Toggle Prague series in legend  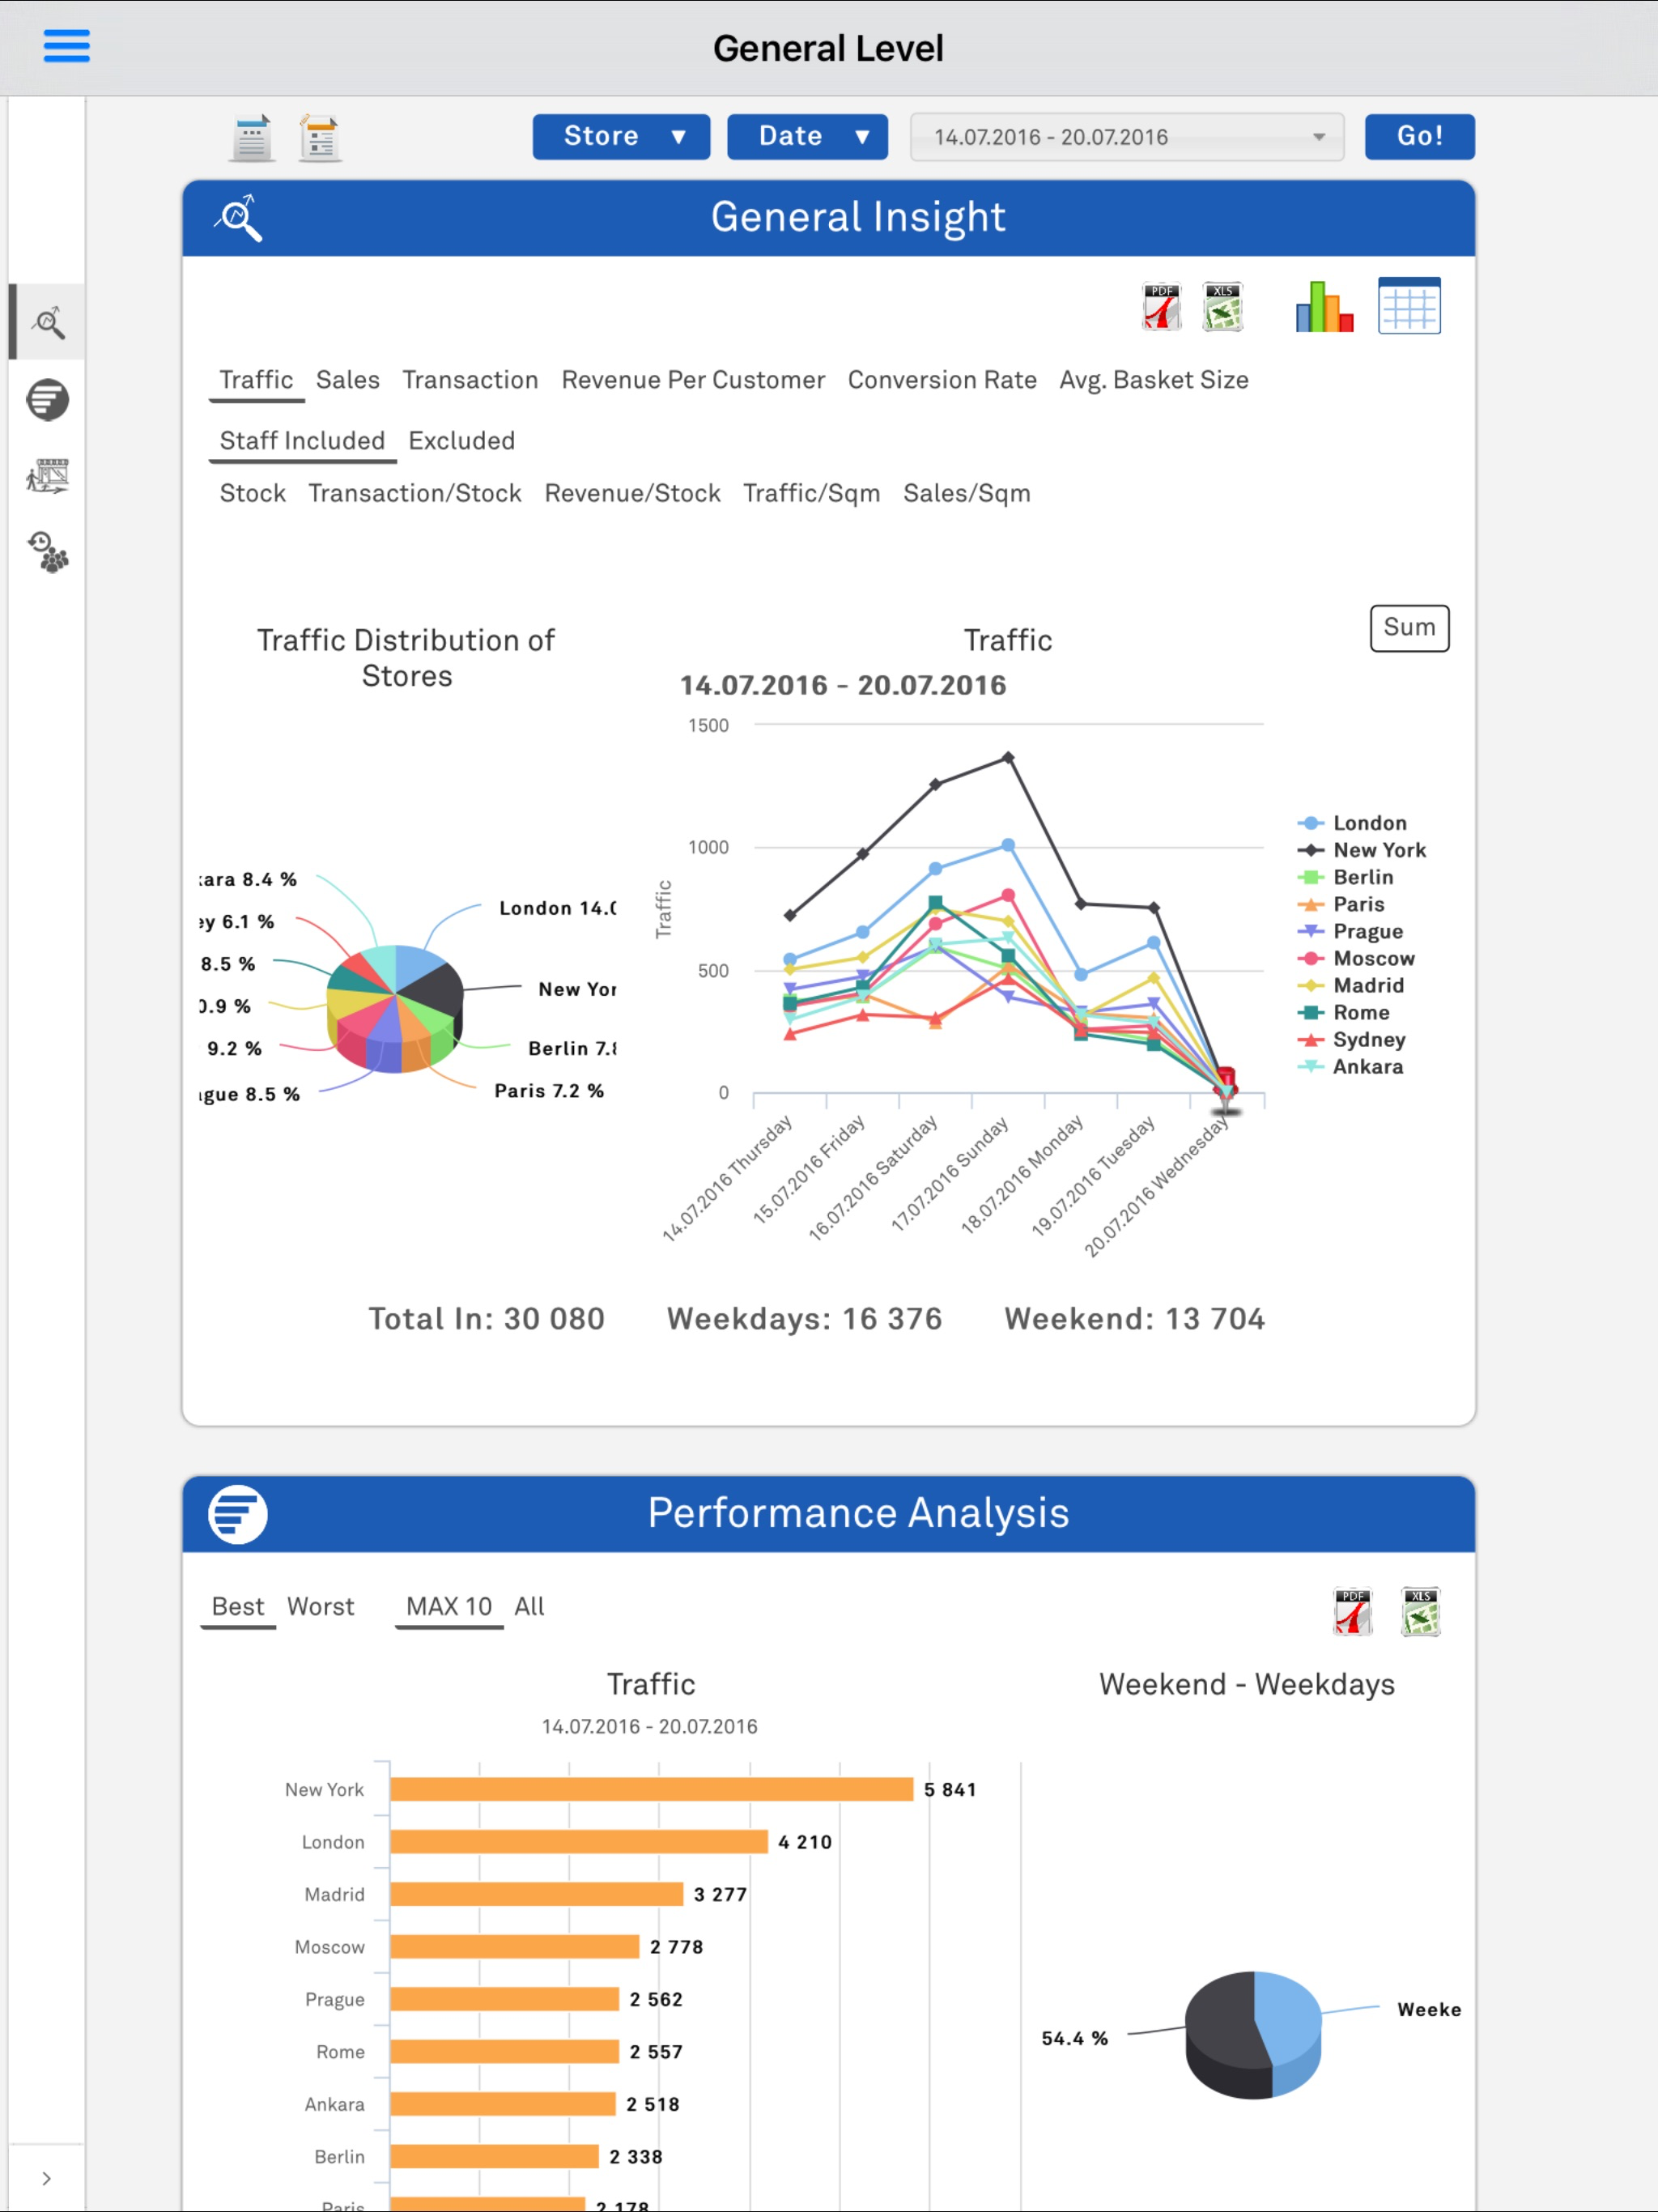pos(1350,931)
